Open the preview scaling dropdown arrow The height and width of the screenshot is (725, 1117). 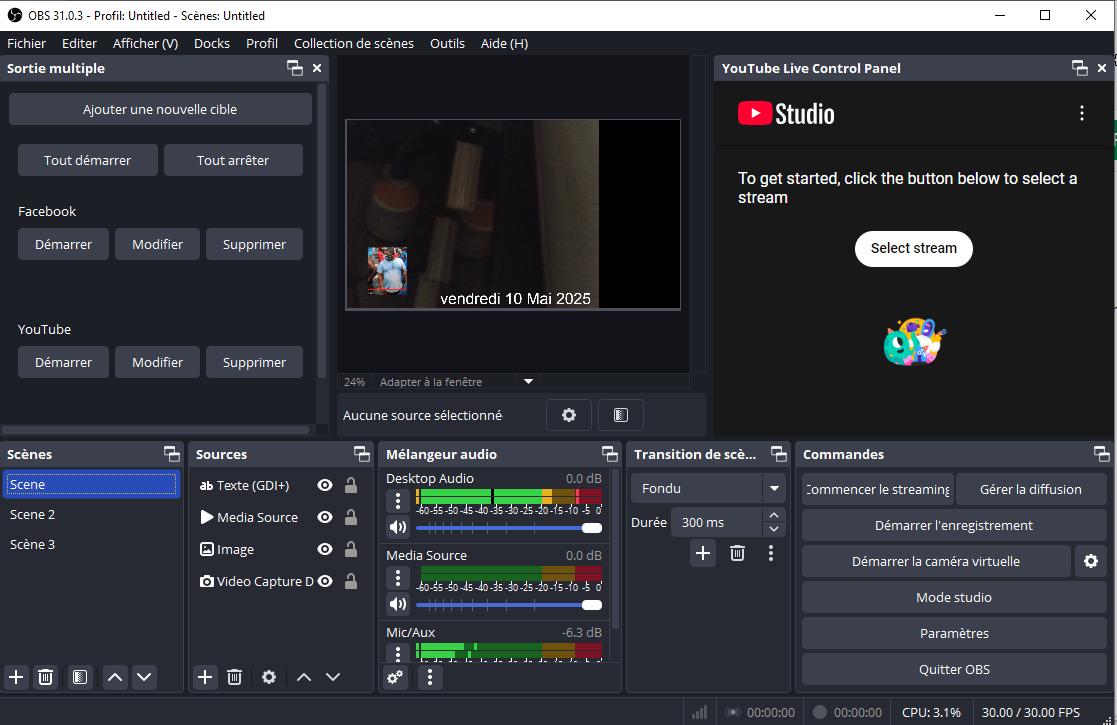(x=529, y=381)
